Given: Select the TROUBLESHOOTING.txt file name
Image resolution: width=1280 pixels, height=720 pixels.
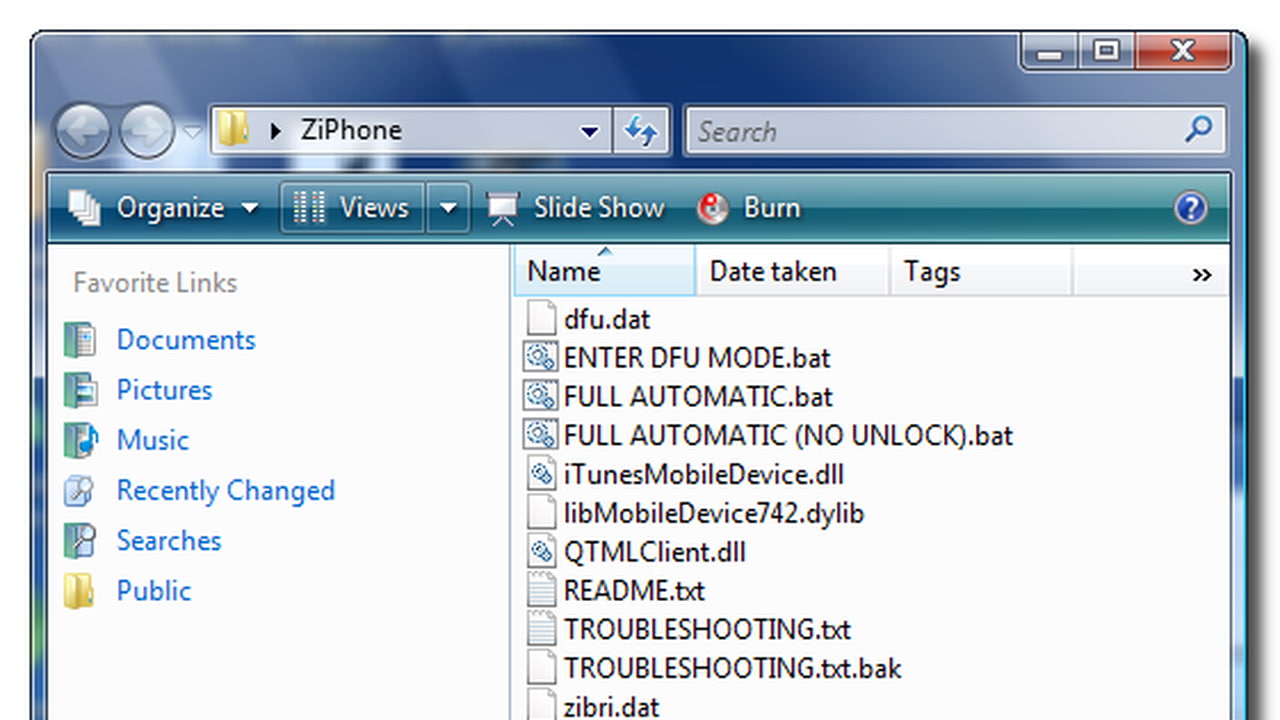Looking at the screenshot, I should pyautogui.click(x=707, y=630).
